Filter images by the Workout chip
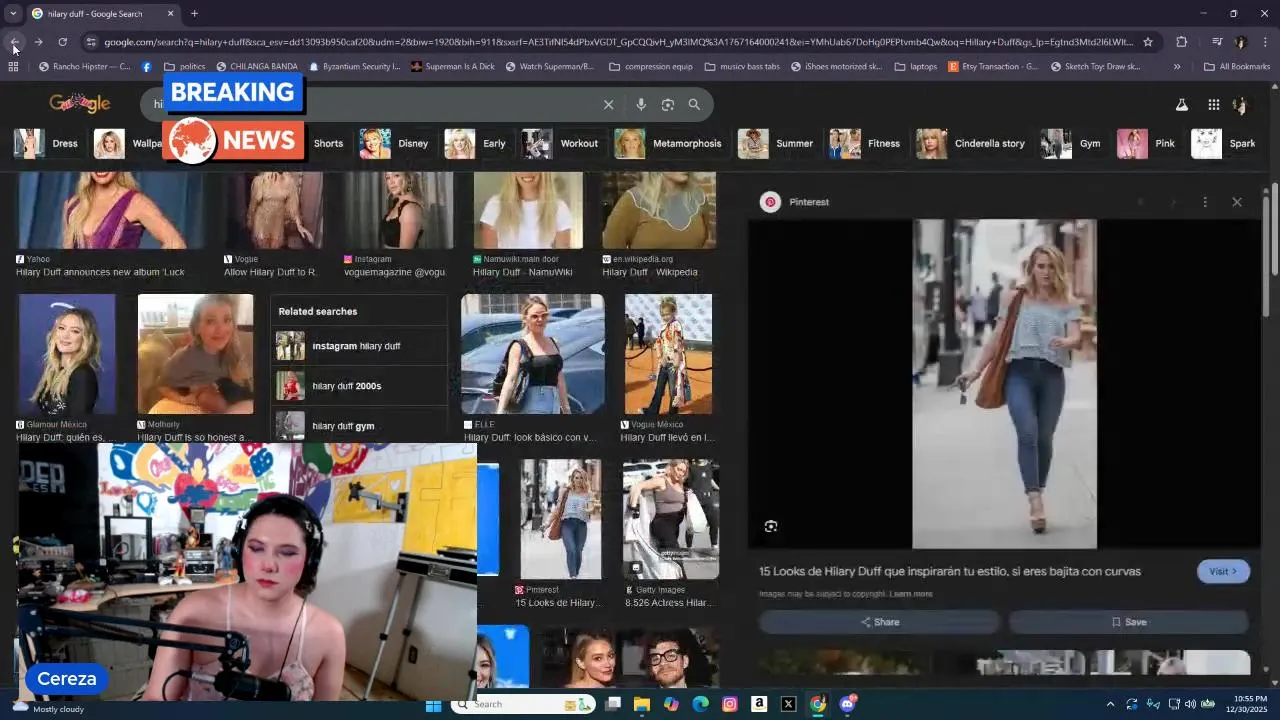The width and height of the screenshot is (1280, 720). click(x=560, y=143)
